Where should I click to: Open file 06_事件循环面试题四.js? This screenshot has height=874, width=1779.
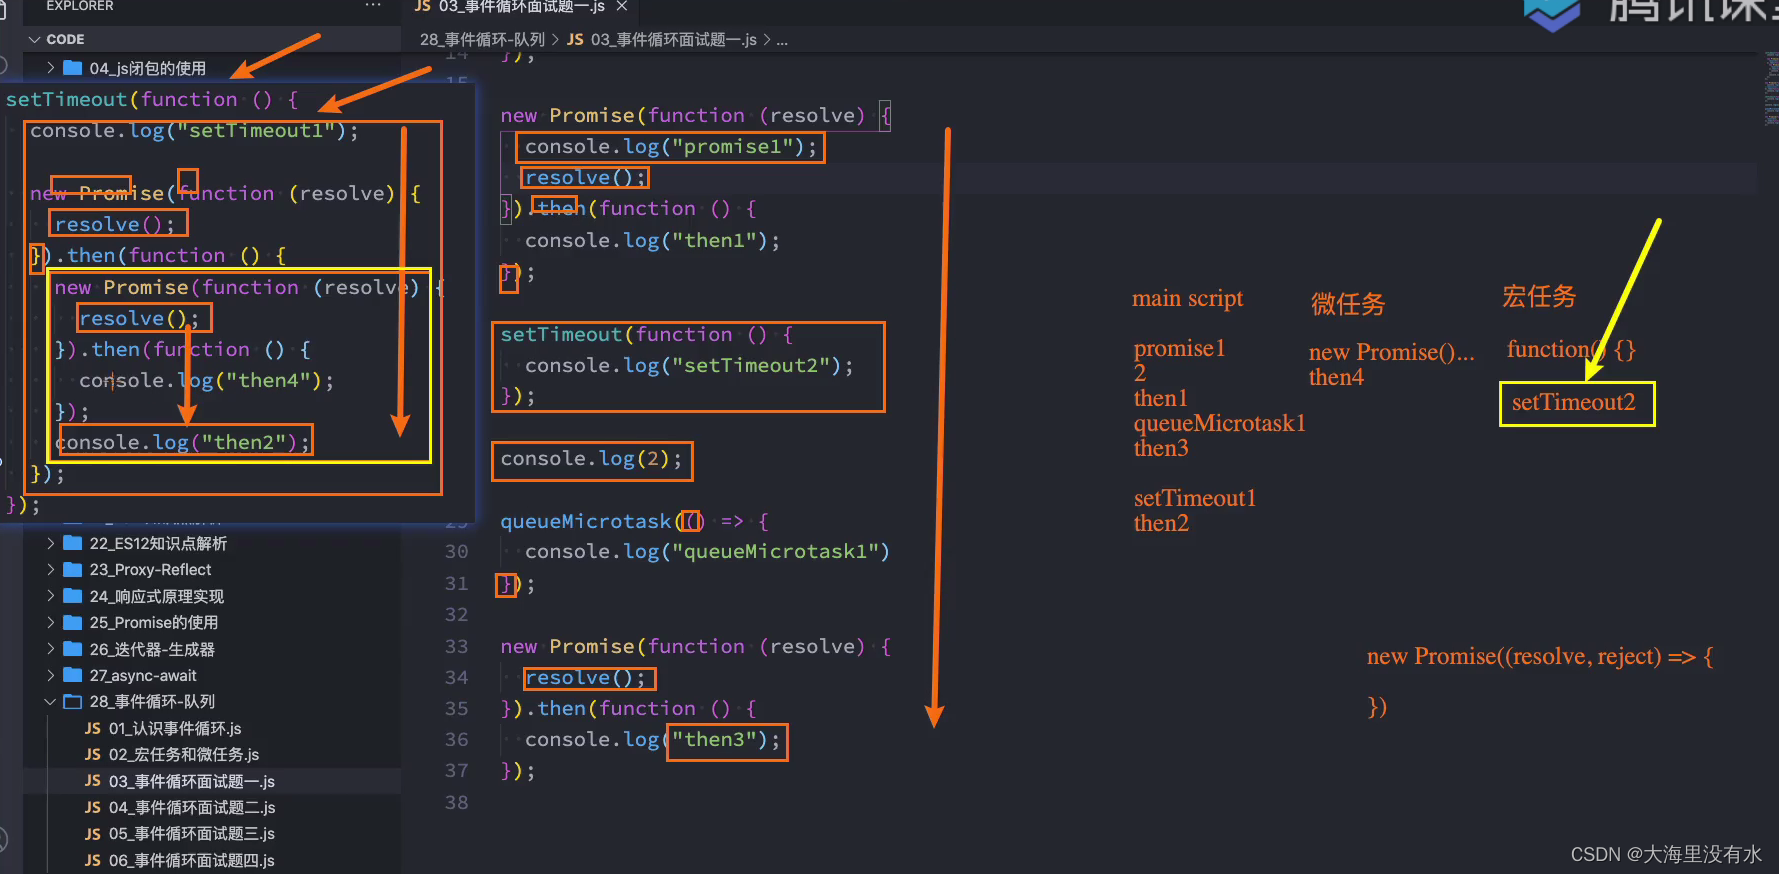coord(192,860)
